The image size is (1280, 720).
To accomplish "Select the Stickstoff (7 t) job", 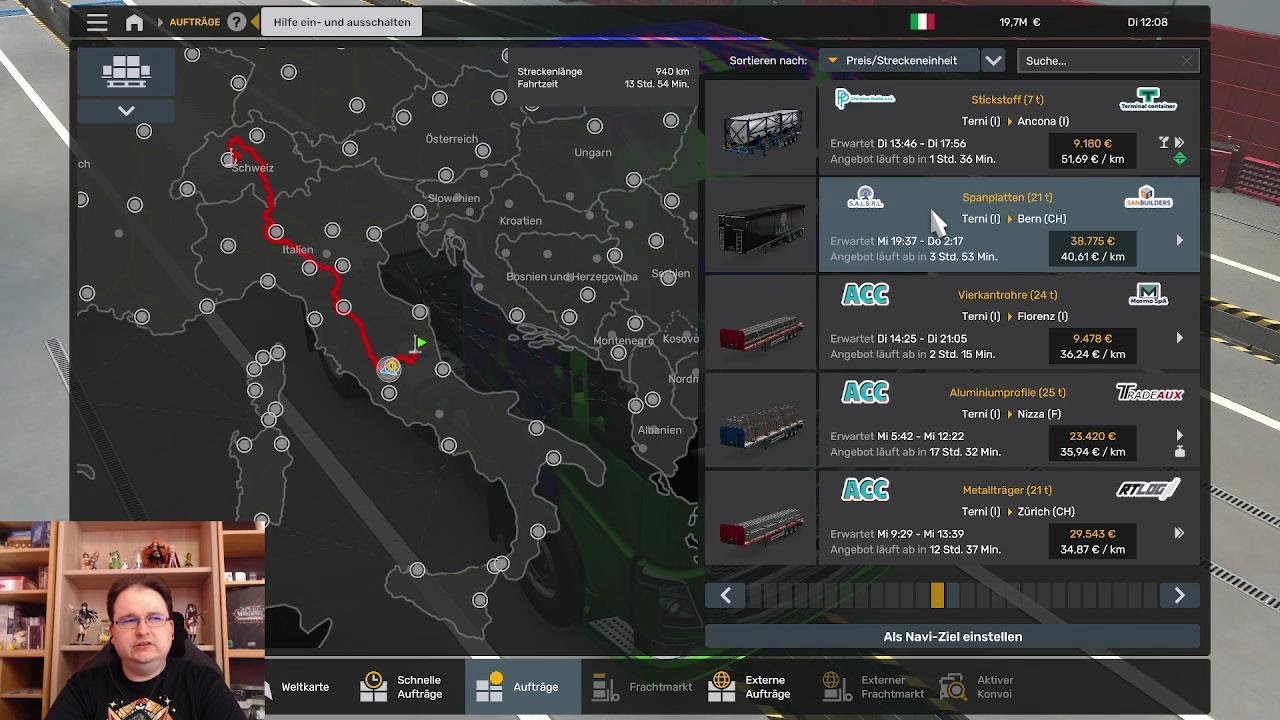I will coord(1009,127).
